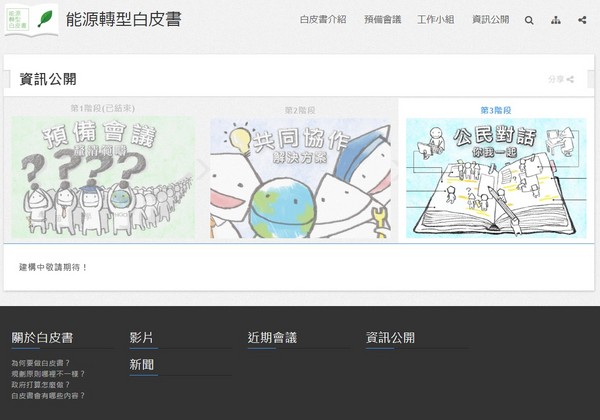Click the 公民對話 open book illustration
Image resolution: width=600 pixels, height=420 pixels.
click(x=496, y=178)
